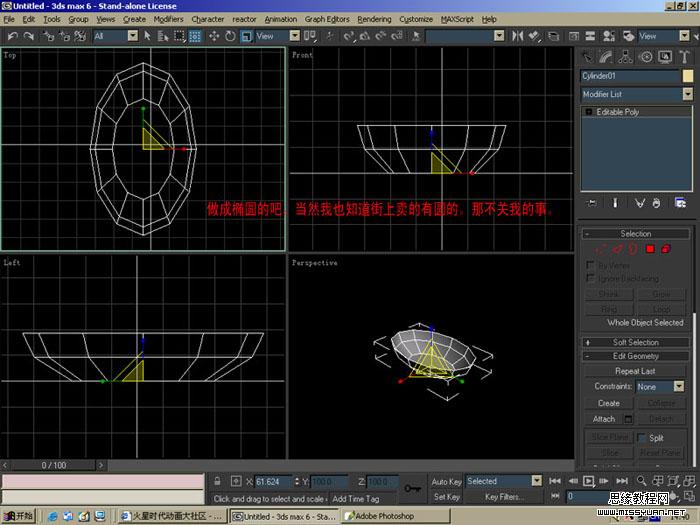This screenshot has height=525, width=700.
Task: Click the Create button in Edit Geometry
Action: pyautogui.click(x=609, y=403)
